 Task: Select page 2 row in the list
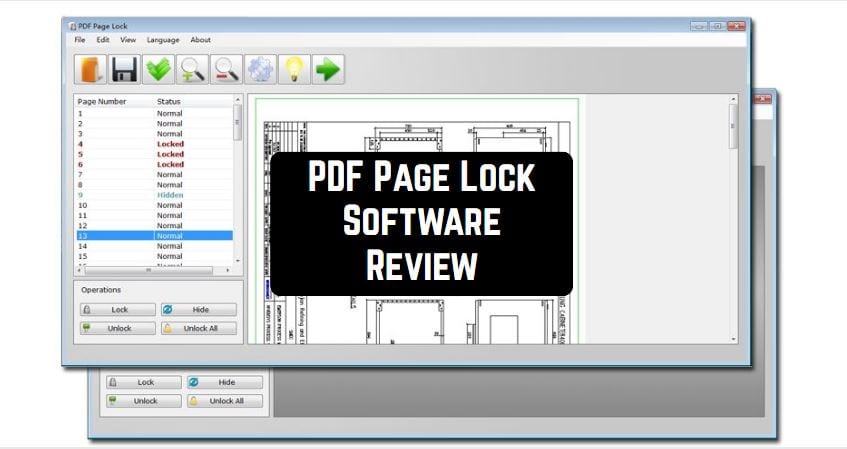pos(154,124)
